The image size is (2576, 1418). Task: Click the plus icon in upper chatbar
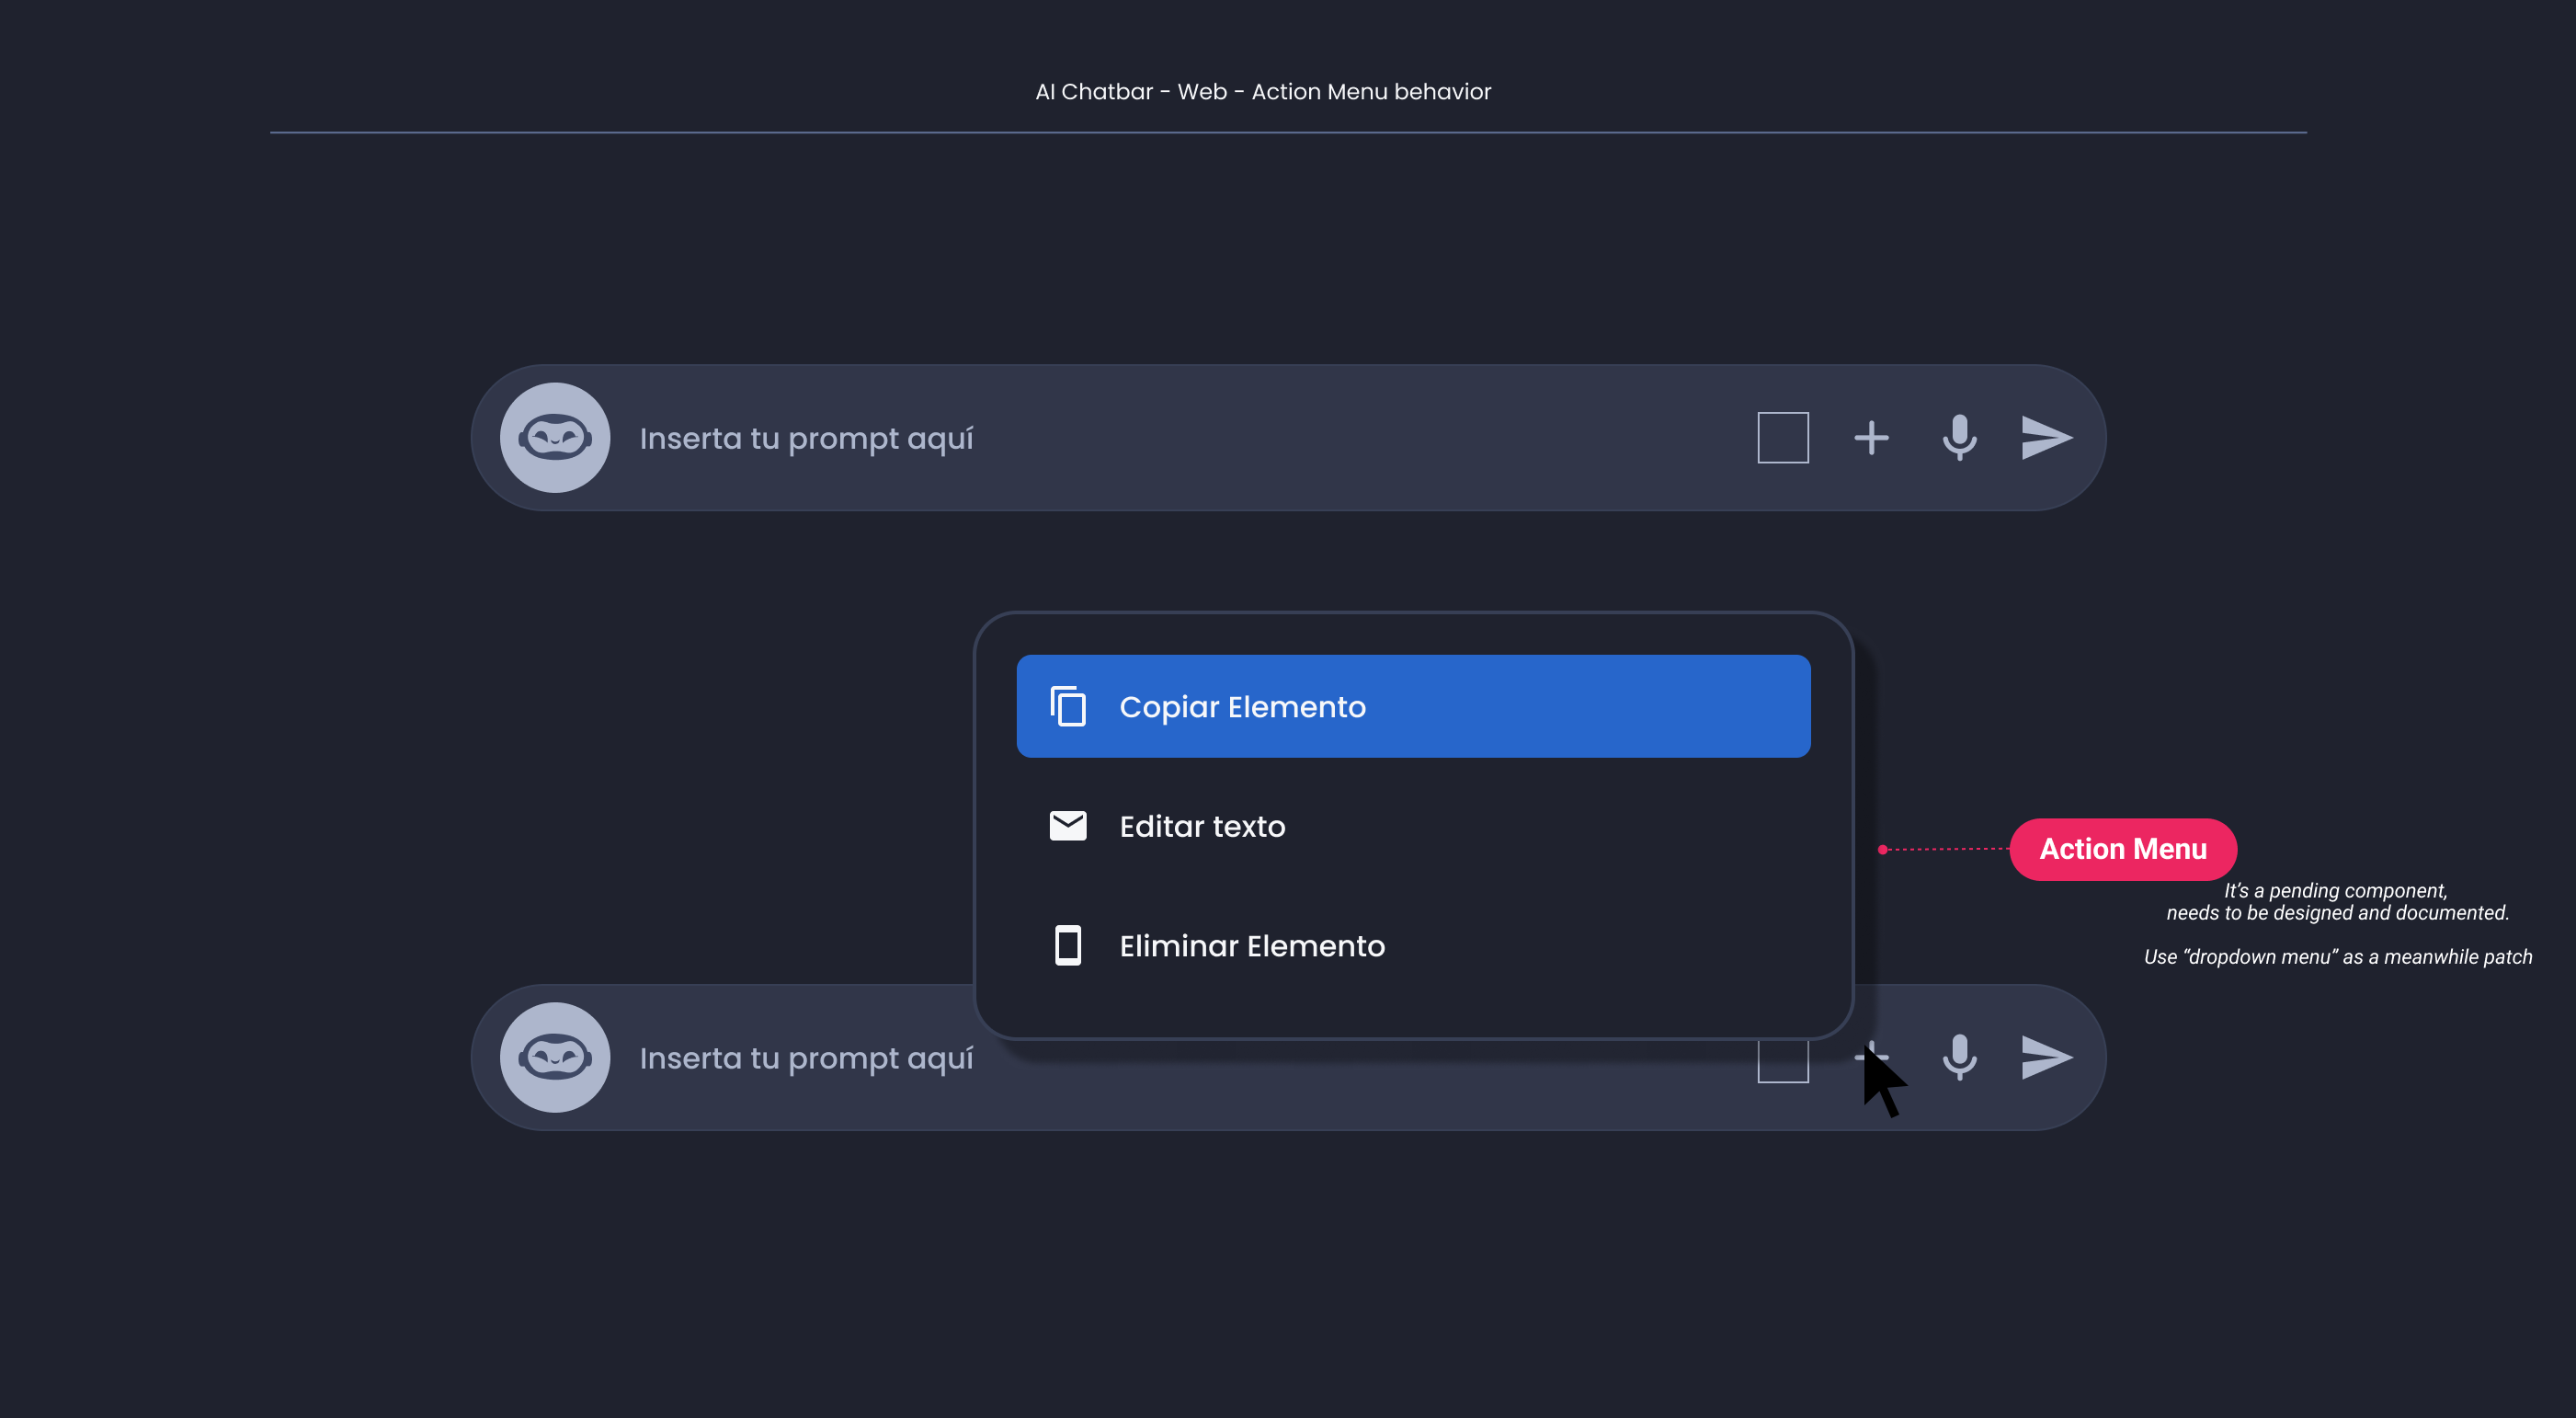pos(1871,437)
